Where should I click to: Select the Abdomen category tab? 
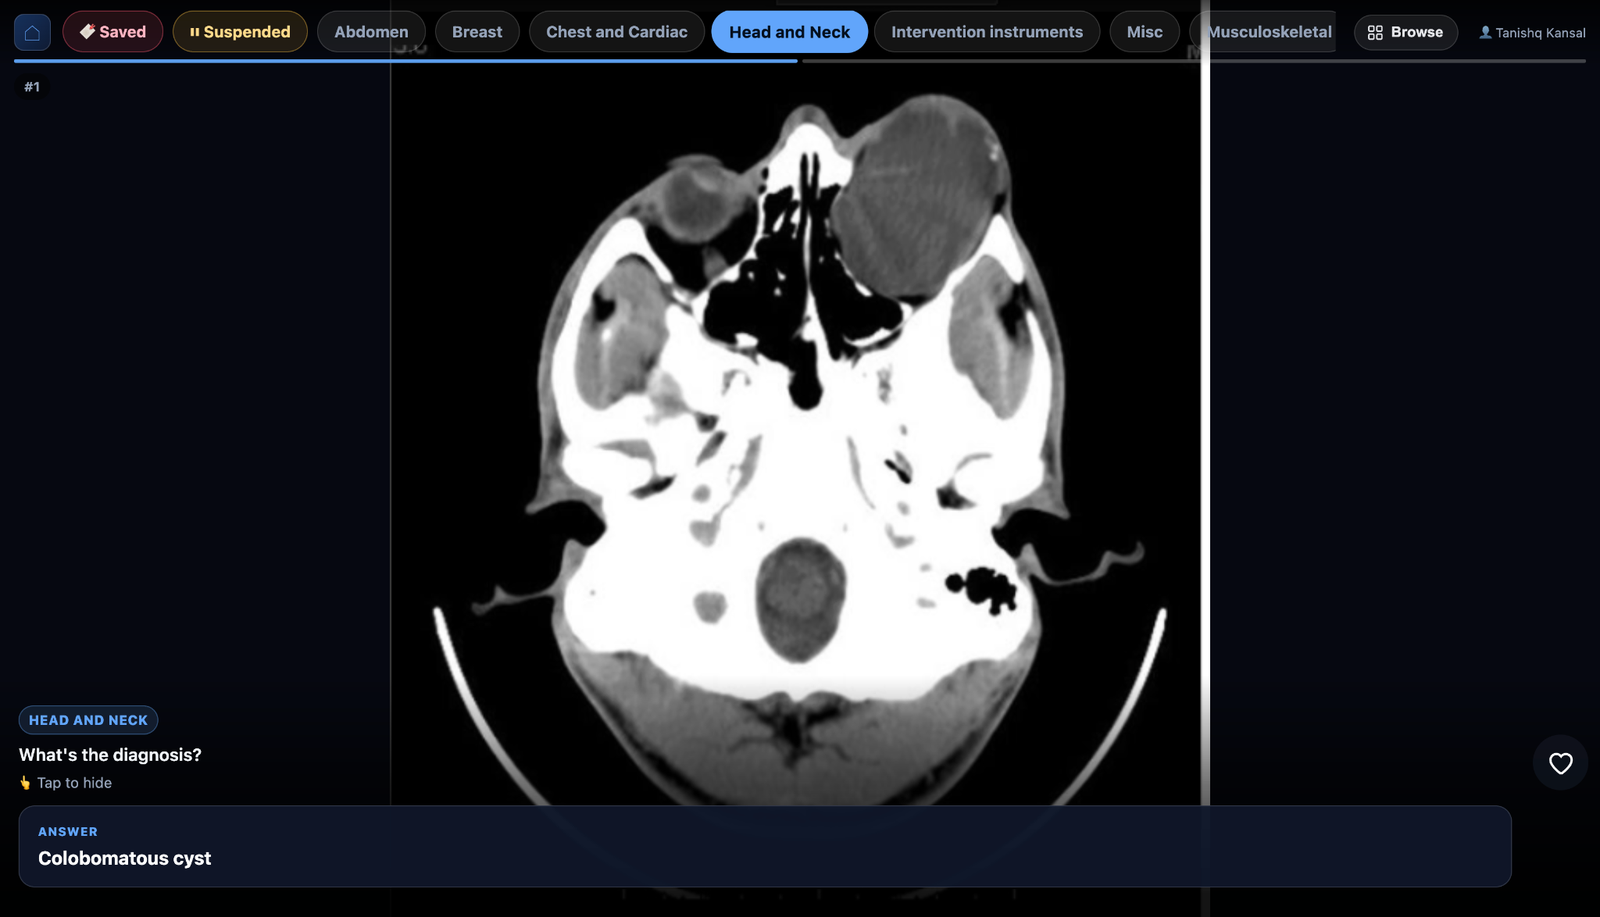coord(371,32)
